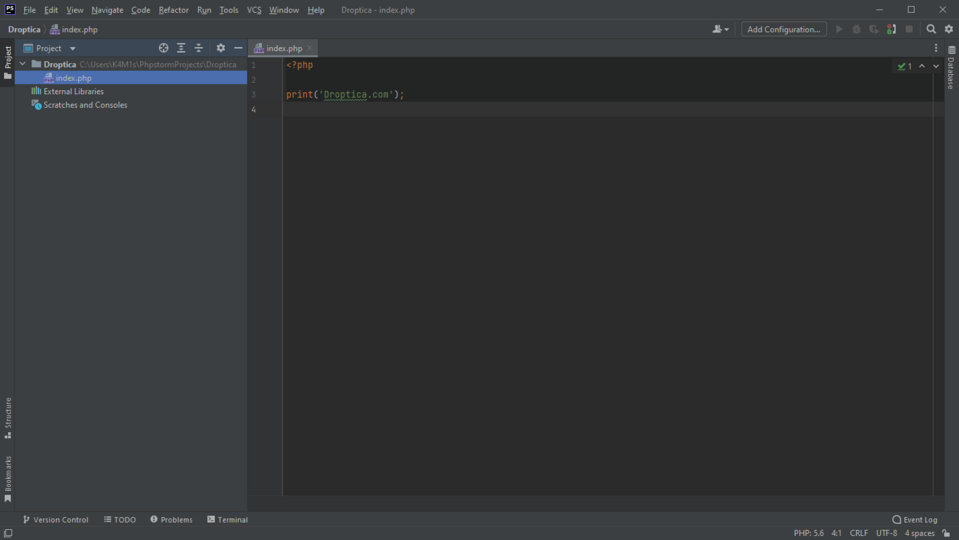
Task: Click index.php breadcrumb in navigation bar
Action: point(73,29)
